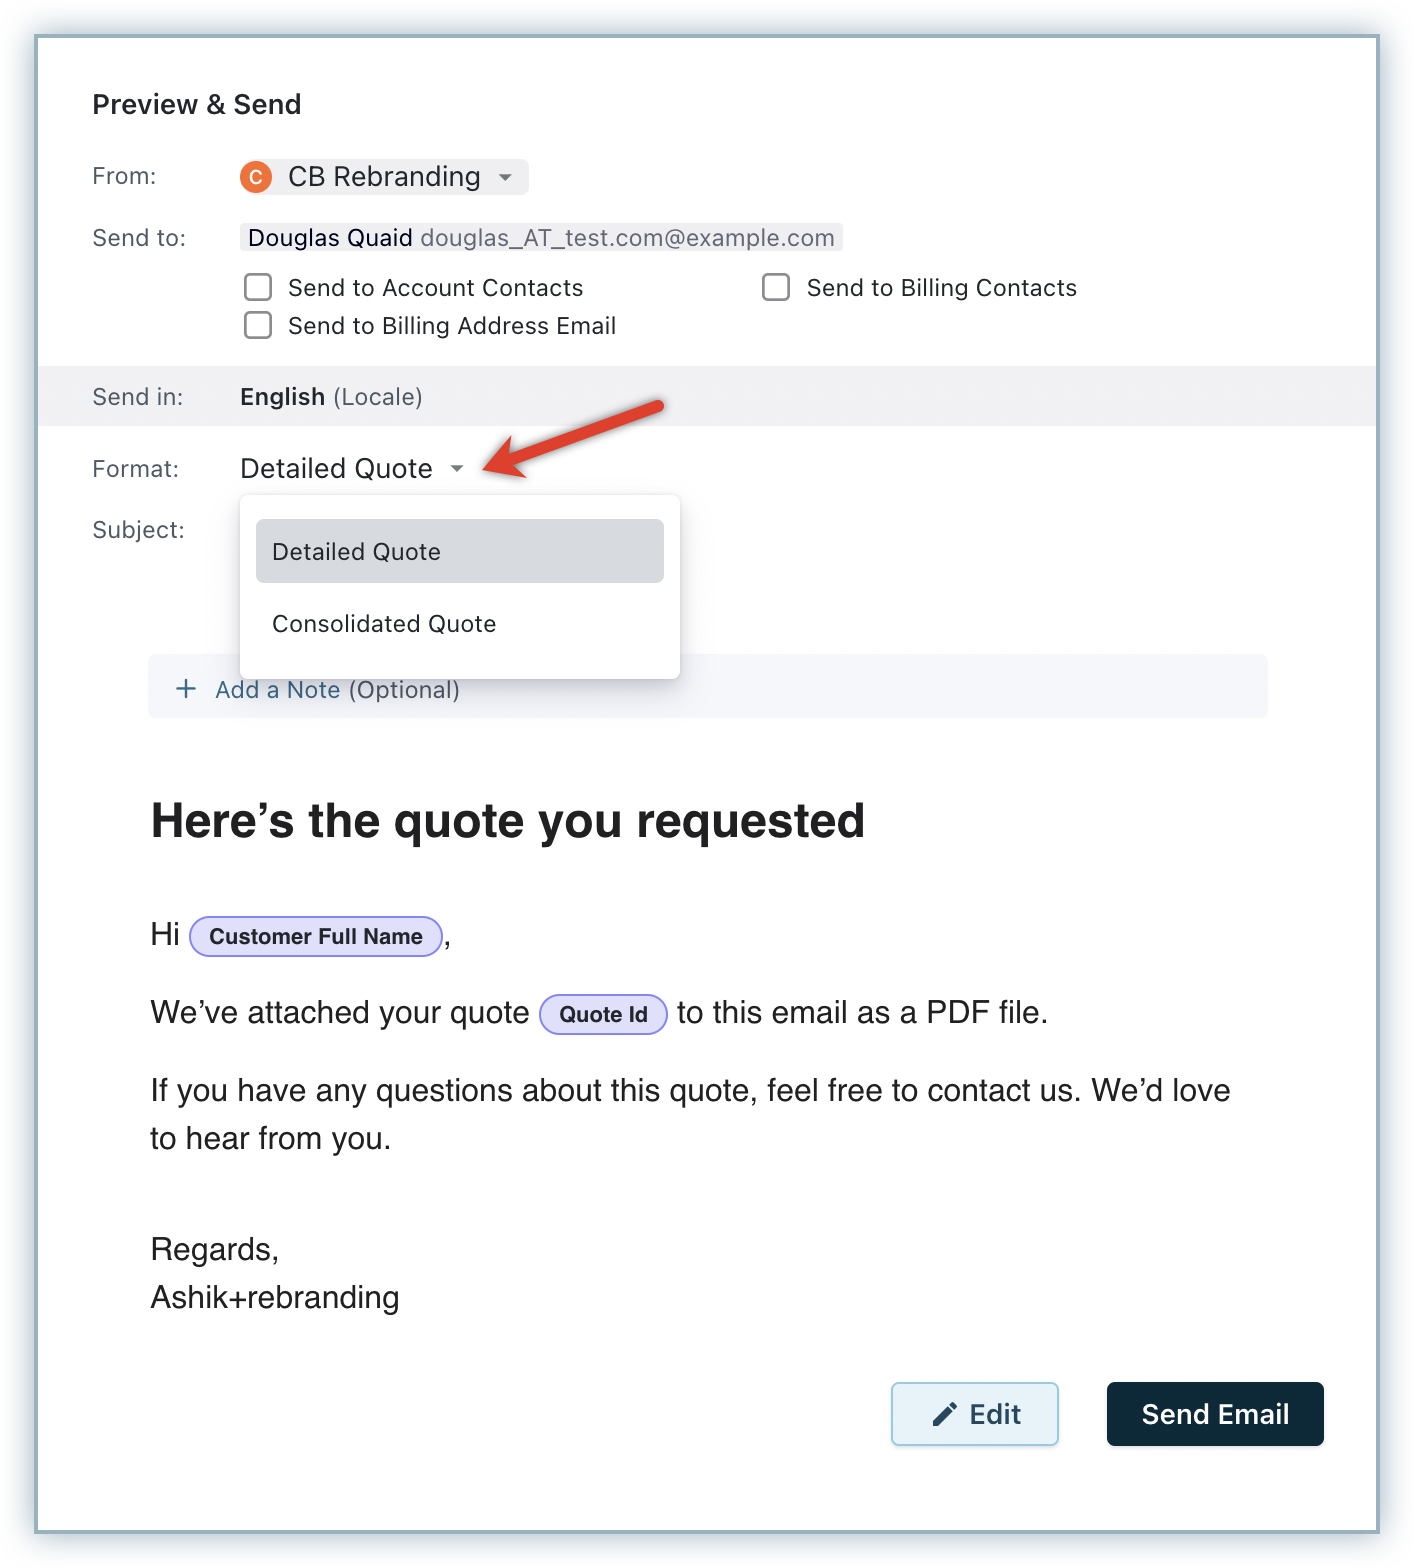Viewport: 1414px width, 1568px height.
Task: Open Add a Note (Optional) link
Action: pos(337,690)
